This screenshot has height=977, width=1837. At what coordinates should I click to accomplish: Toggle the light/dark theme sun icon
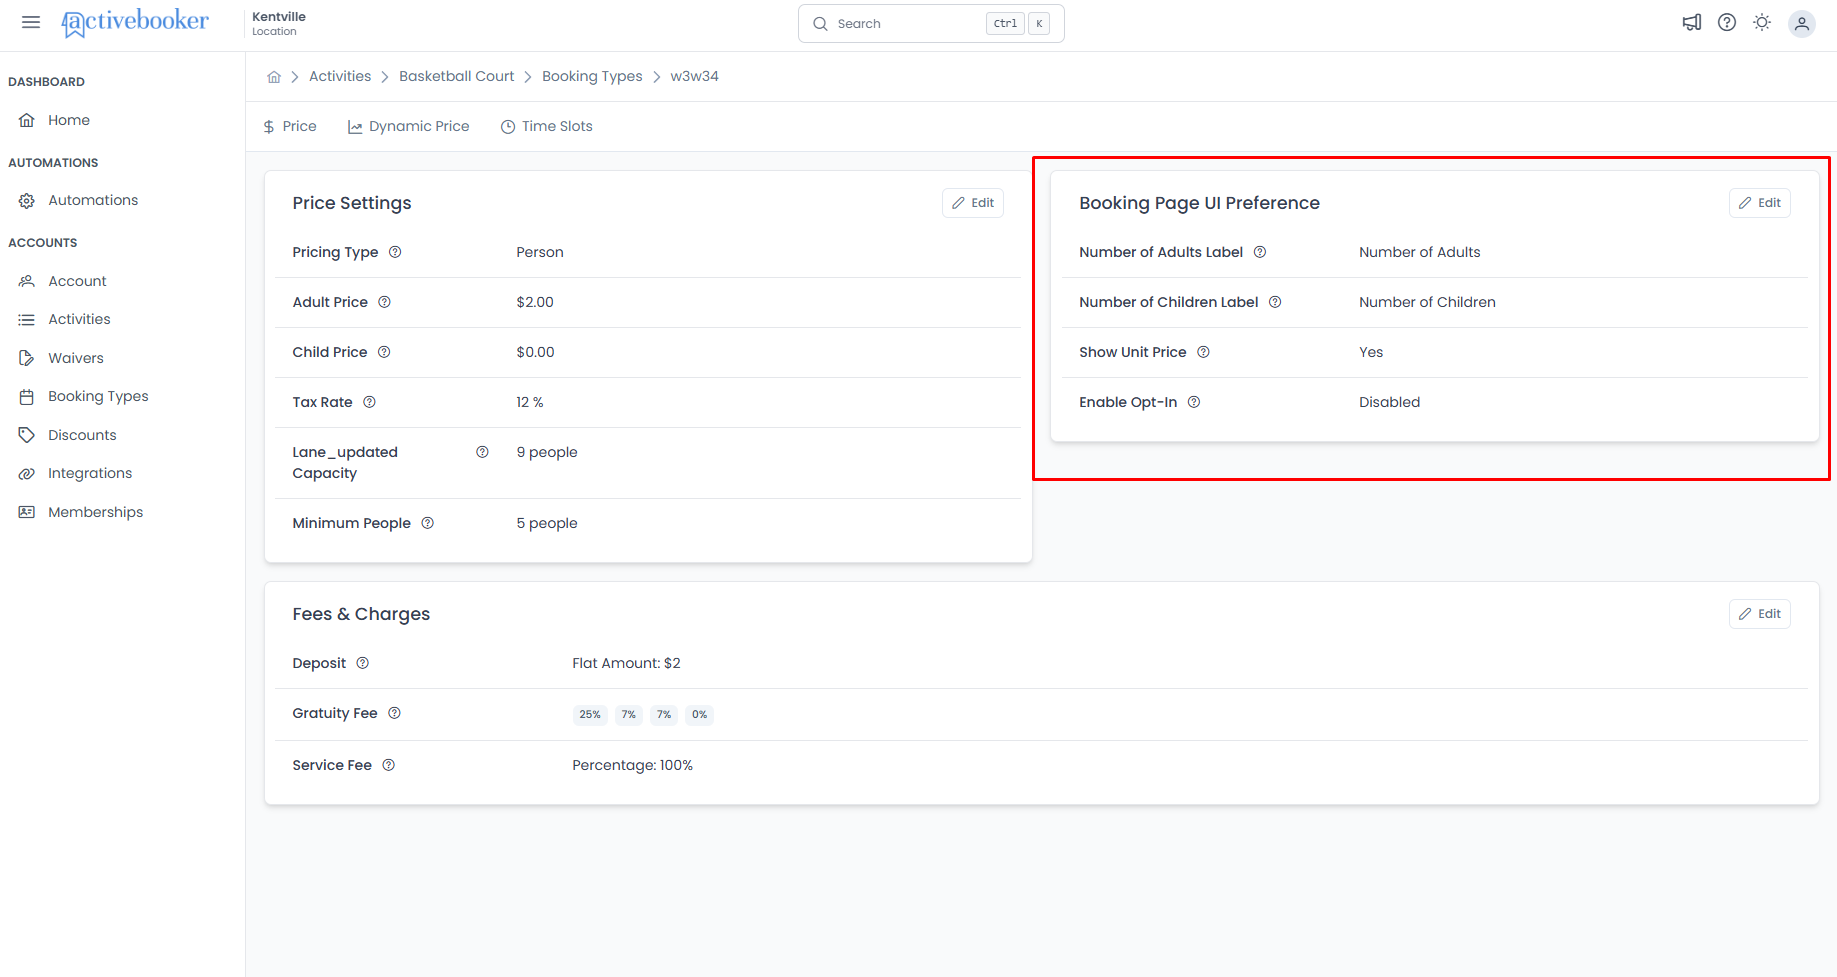(x=1762, y=22)
